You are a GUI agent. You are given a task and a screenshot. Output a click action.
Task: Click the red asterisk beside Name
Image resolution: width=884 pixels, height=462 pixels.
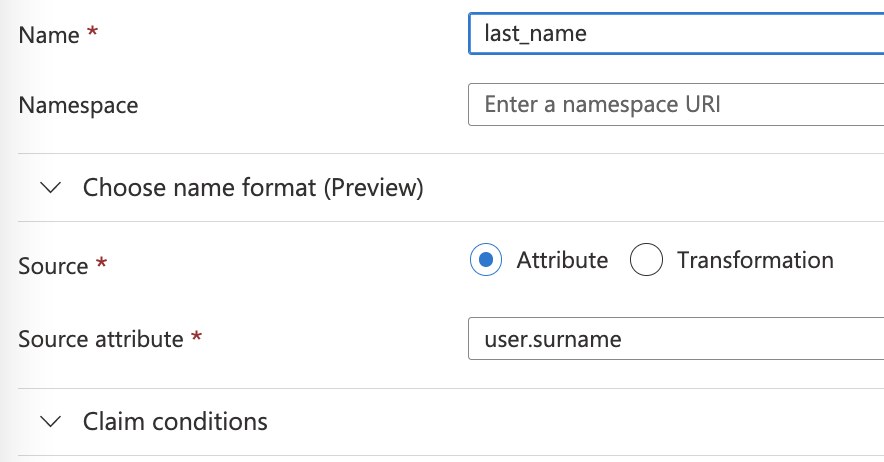click(x=93, y=35)
